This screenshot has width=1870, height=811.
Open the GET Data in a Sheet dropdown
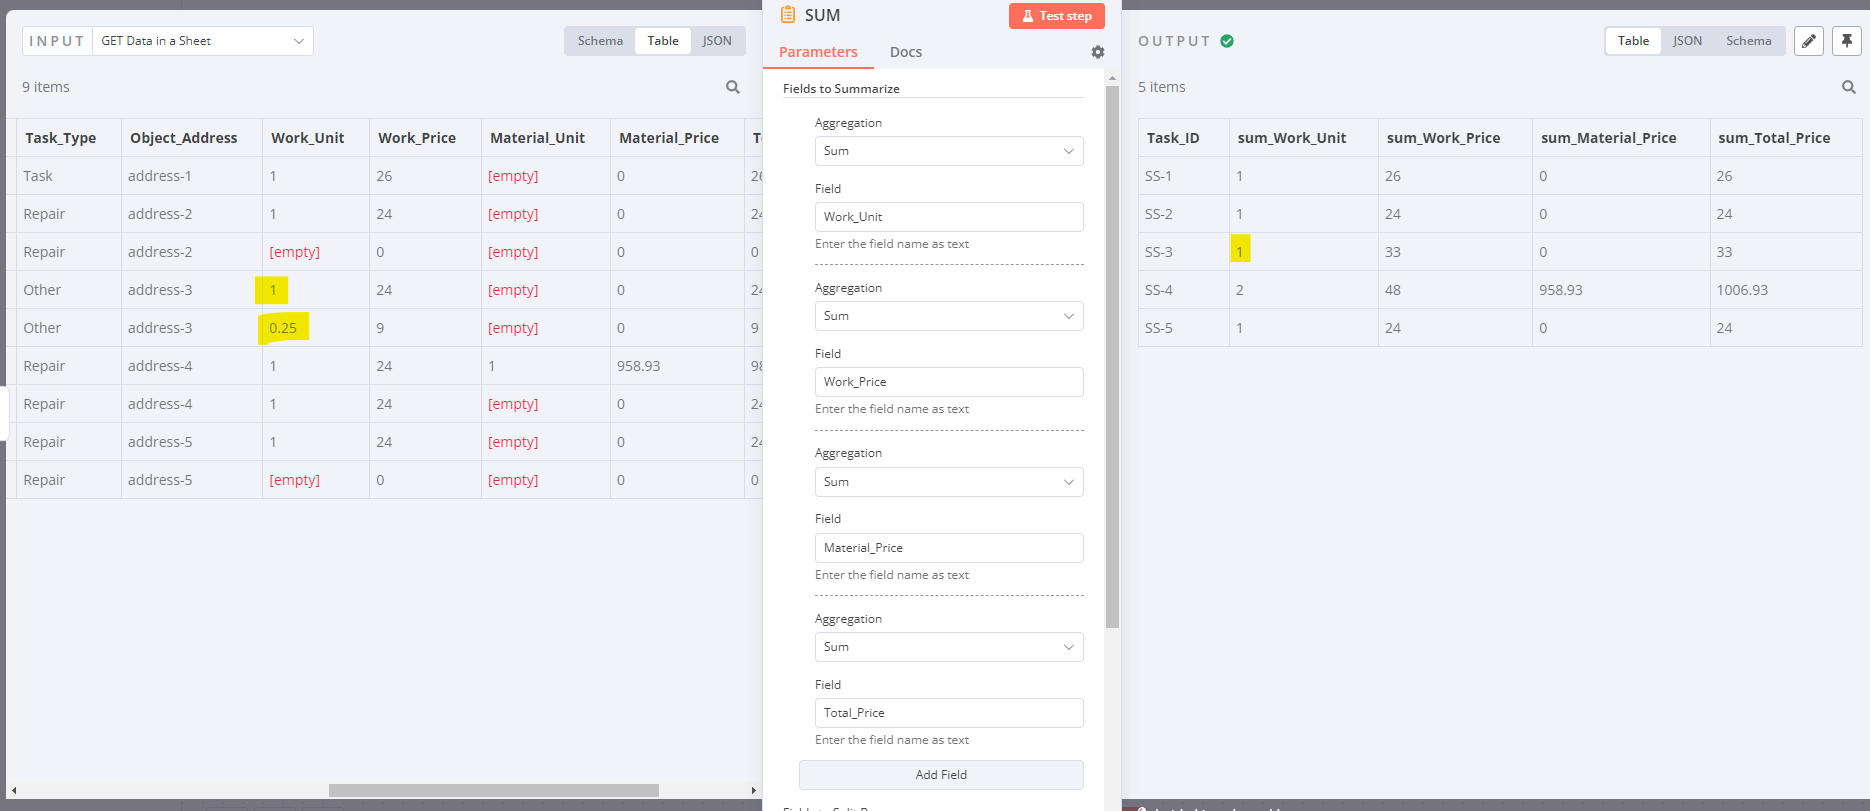pos(203,41)
